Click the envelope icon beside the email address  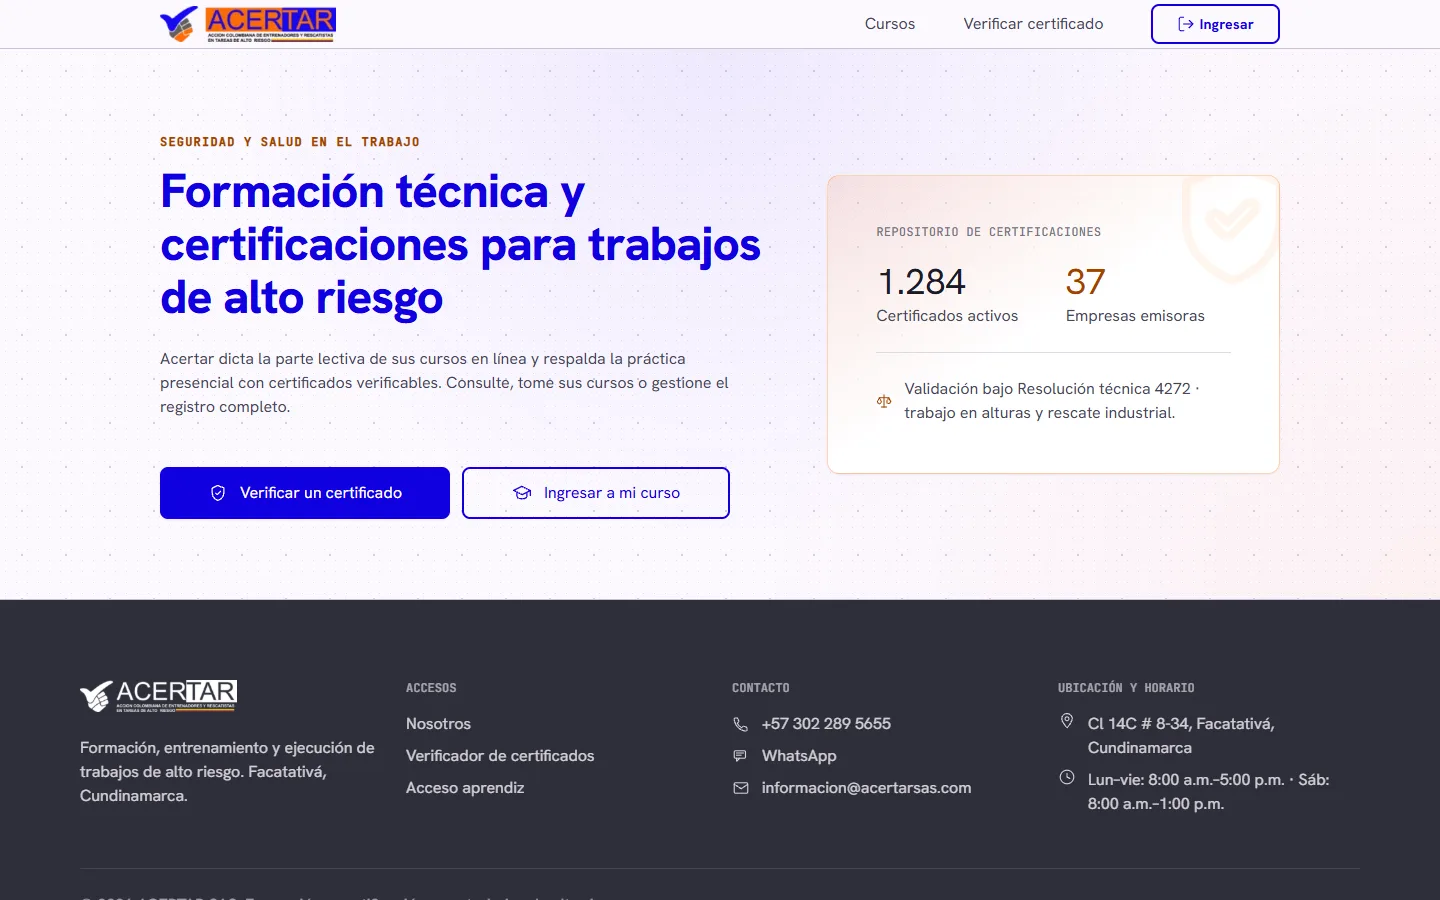[x=740, y=788]
